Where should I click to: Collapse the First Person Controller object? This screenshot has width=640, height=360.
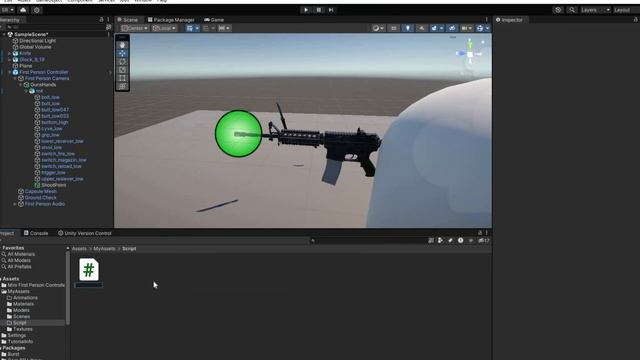pyautogui.click(x=10, y=72)
